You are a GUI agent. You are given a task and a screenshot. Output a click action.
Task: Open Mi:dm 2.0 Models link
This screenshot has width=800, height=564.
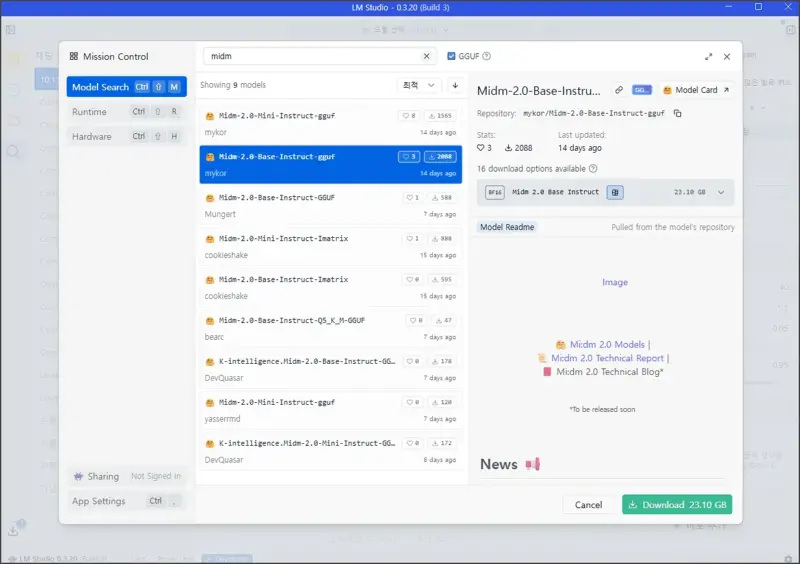coord(607,345)
